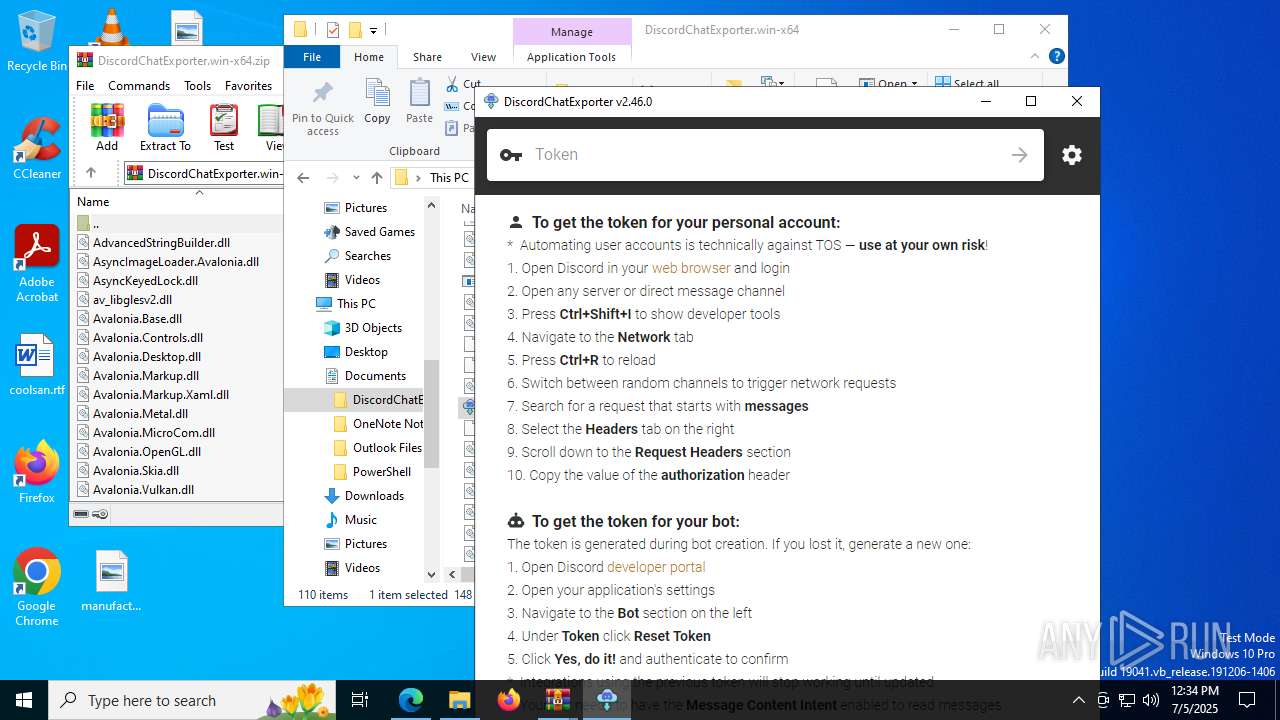Click WinRAR Extract To button

(x=165, y=128)
